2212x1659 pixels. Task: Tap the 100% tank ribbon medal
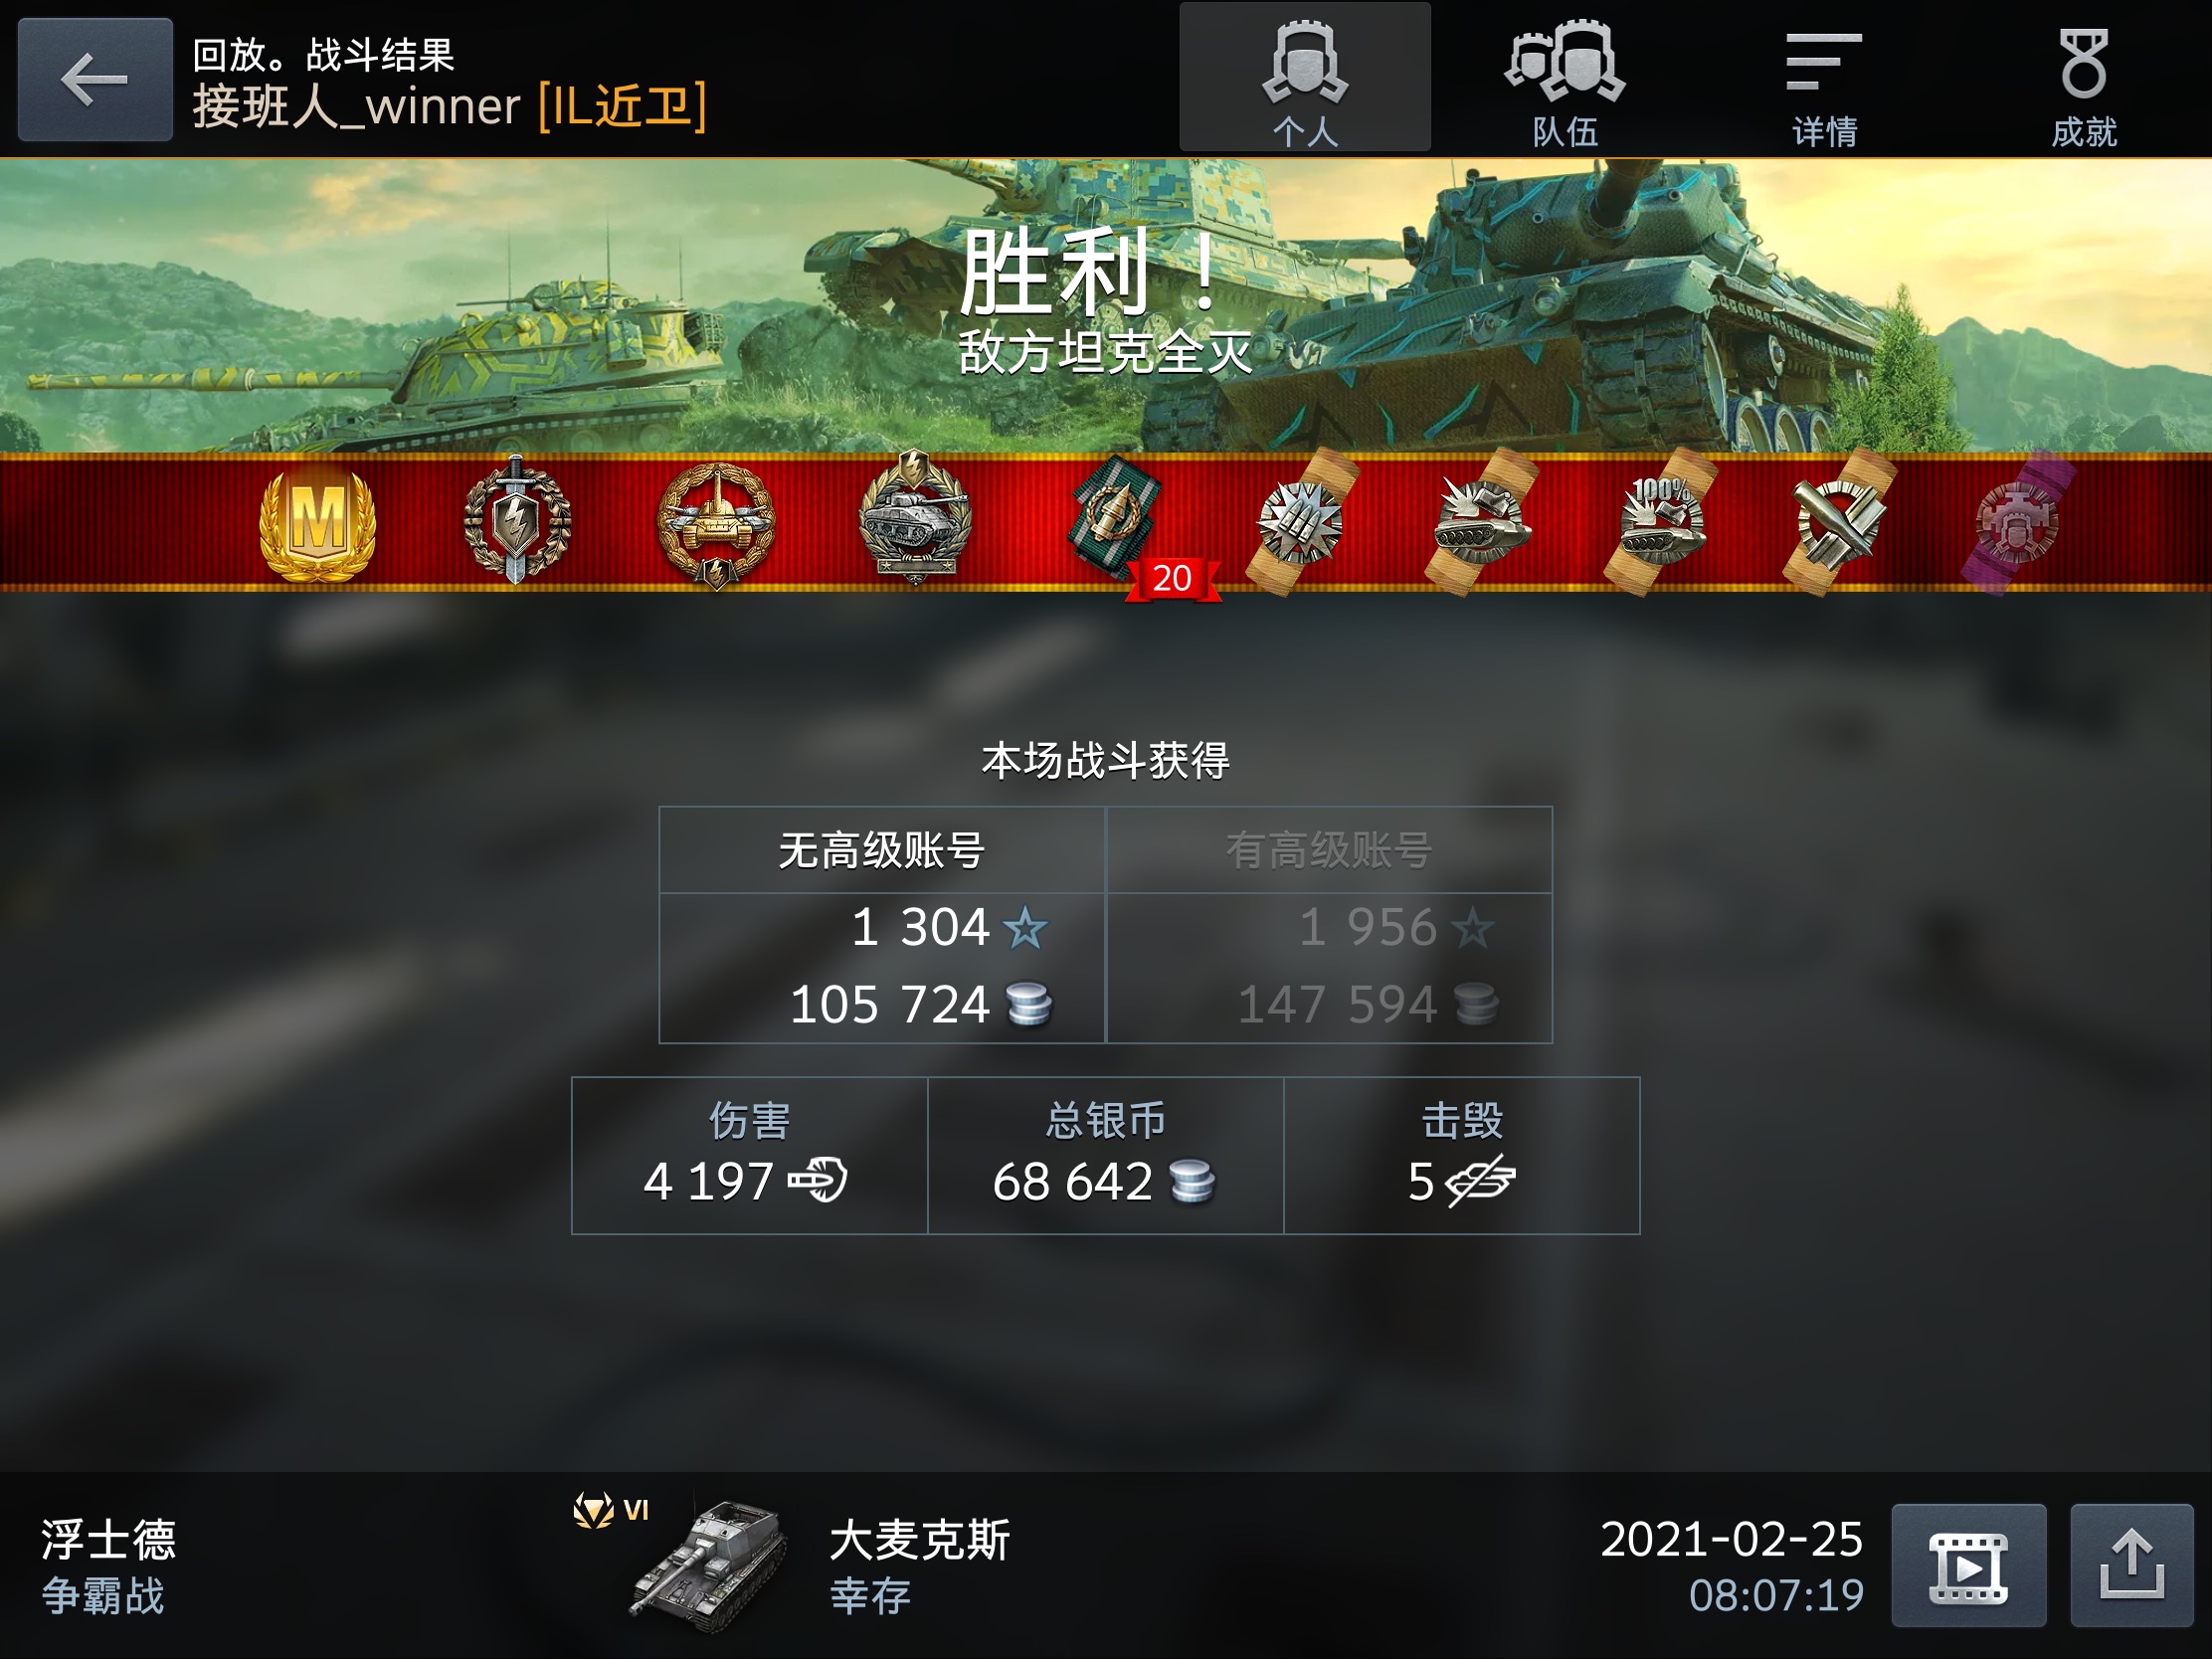pyautogui.click(x=1661, y=522)
